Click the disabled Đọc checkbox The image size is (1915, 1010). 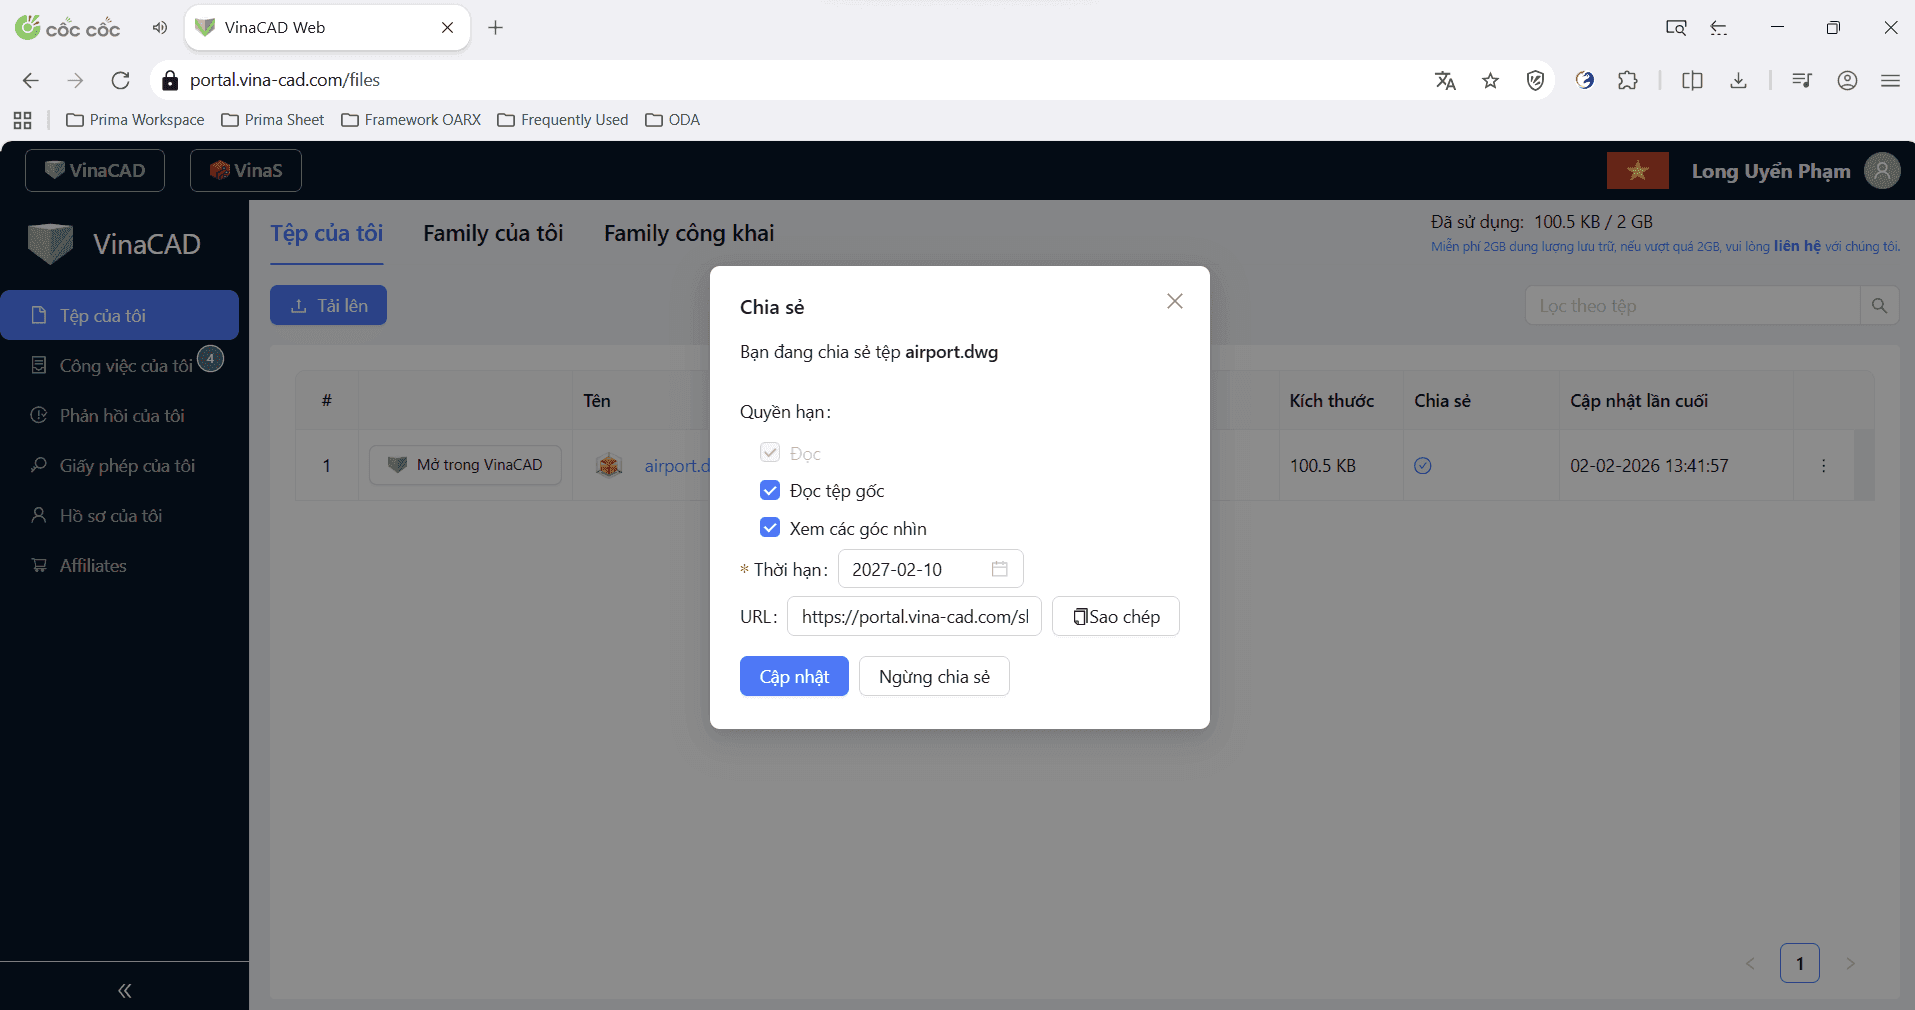tap(770, 453)
